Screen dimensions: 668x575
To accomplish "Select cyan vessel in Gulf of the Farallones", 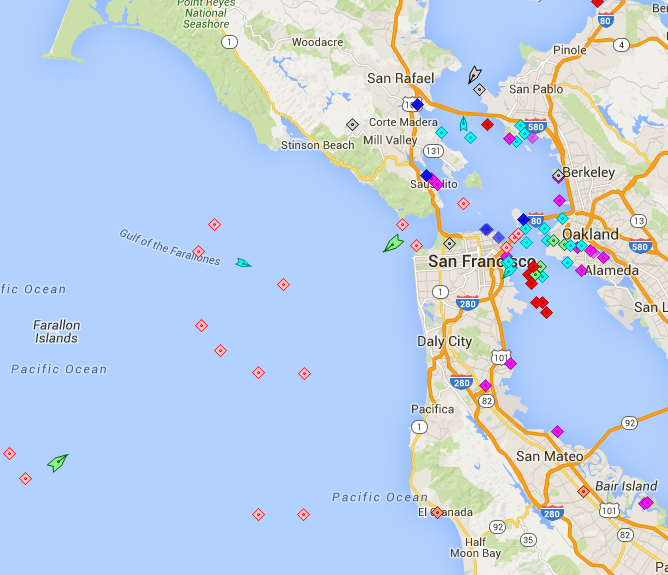I will click(x=243, y=263).
